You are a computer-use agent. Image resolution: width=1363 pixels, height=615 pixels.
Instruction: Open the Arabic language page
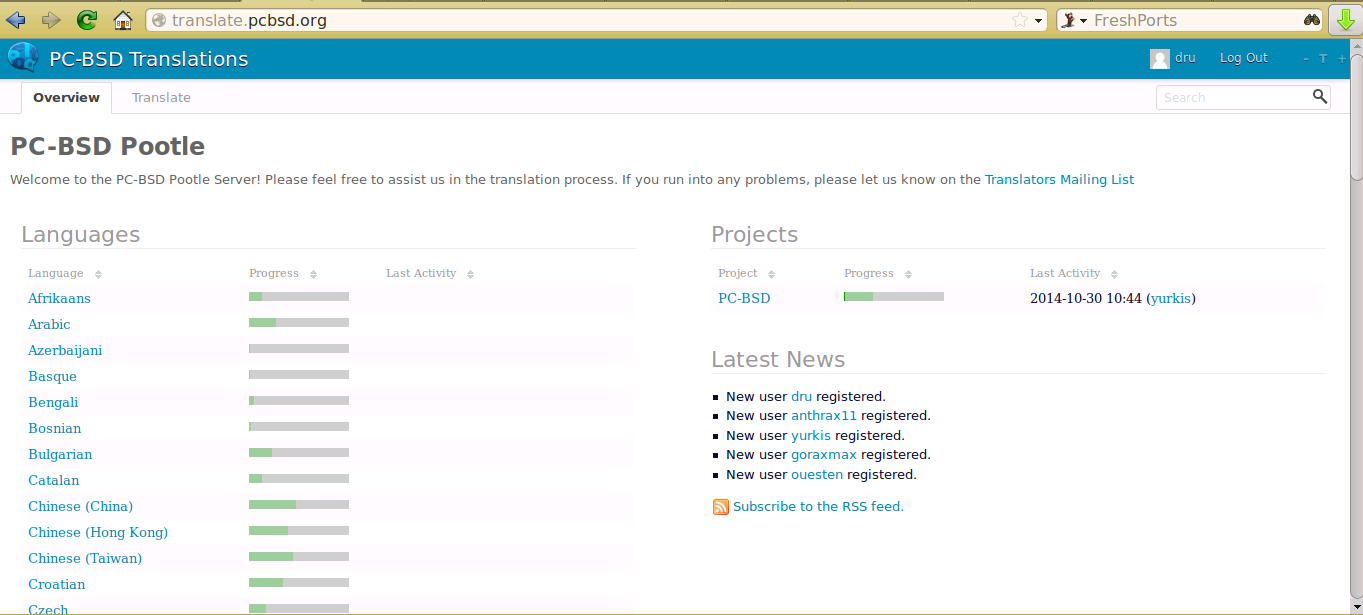pyautogui.click(x=49, y=324)
